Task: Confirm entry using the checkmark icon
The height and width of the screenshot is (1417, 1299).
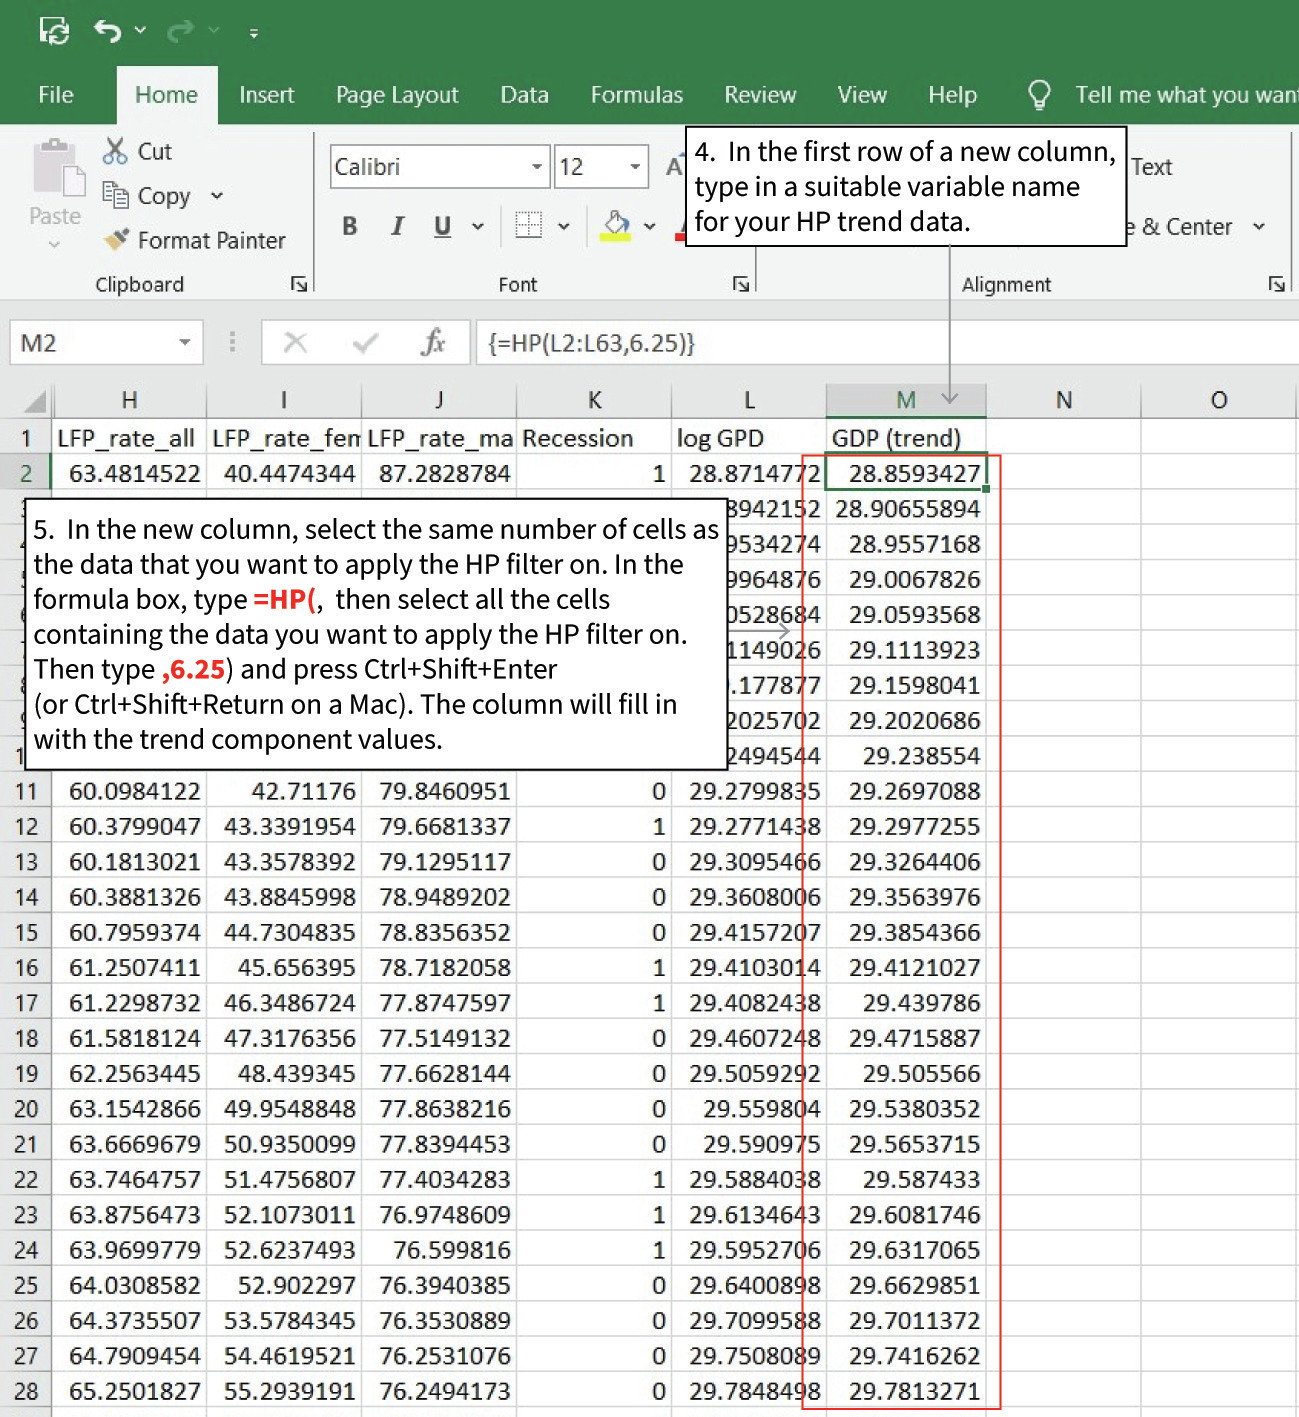Action: [364, 342]
